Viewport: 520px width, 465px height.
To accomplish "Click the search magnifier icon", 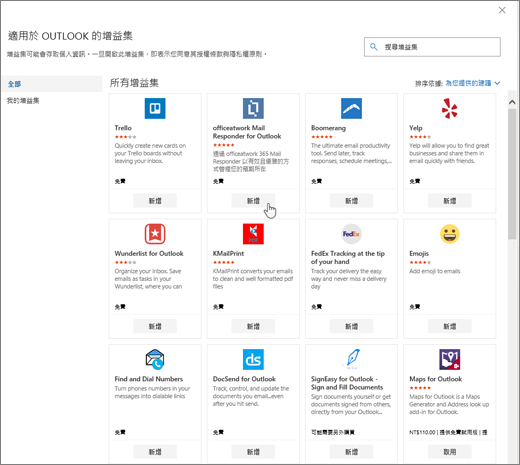I will pos(374,47).
